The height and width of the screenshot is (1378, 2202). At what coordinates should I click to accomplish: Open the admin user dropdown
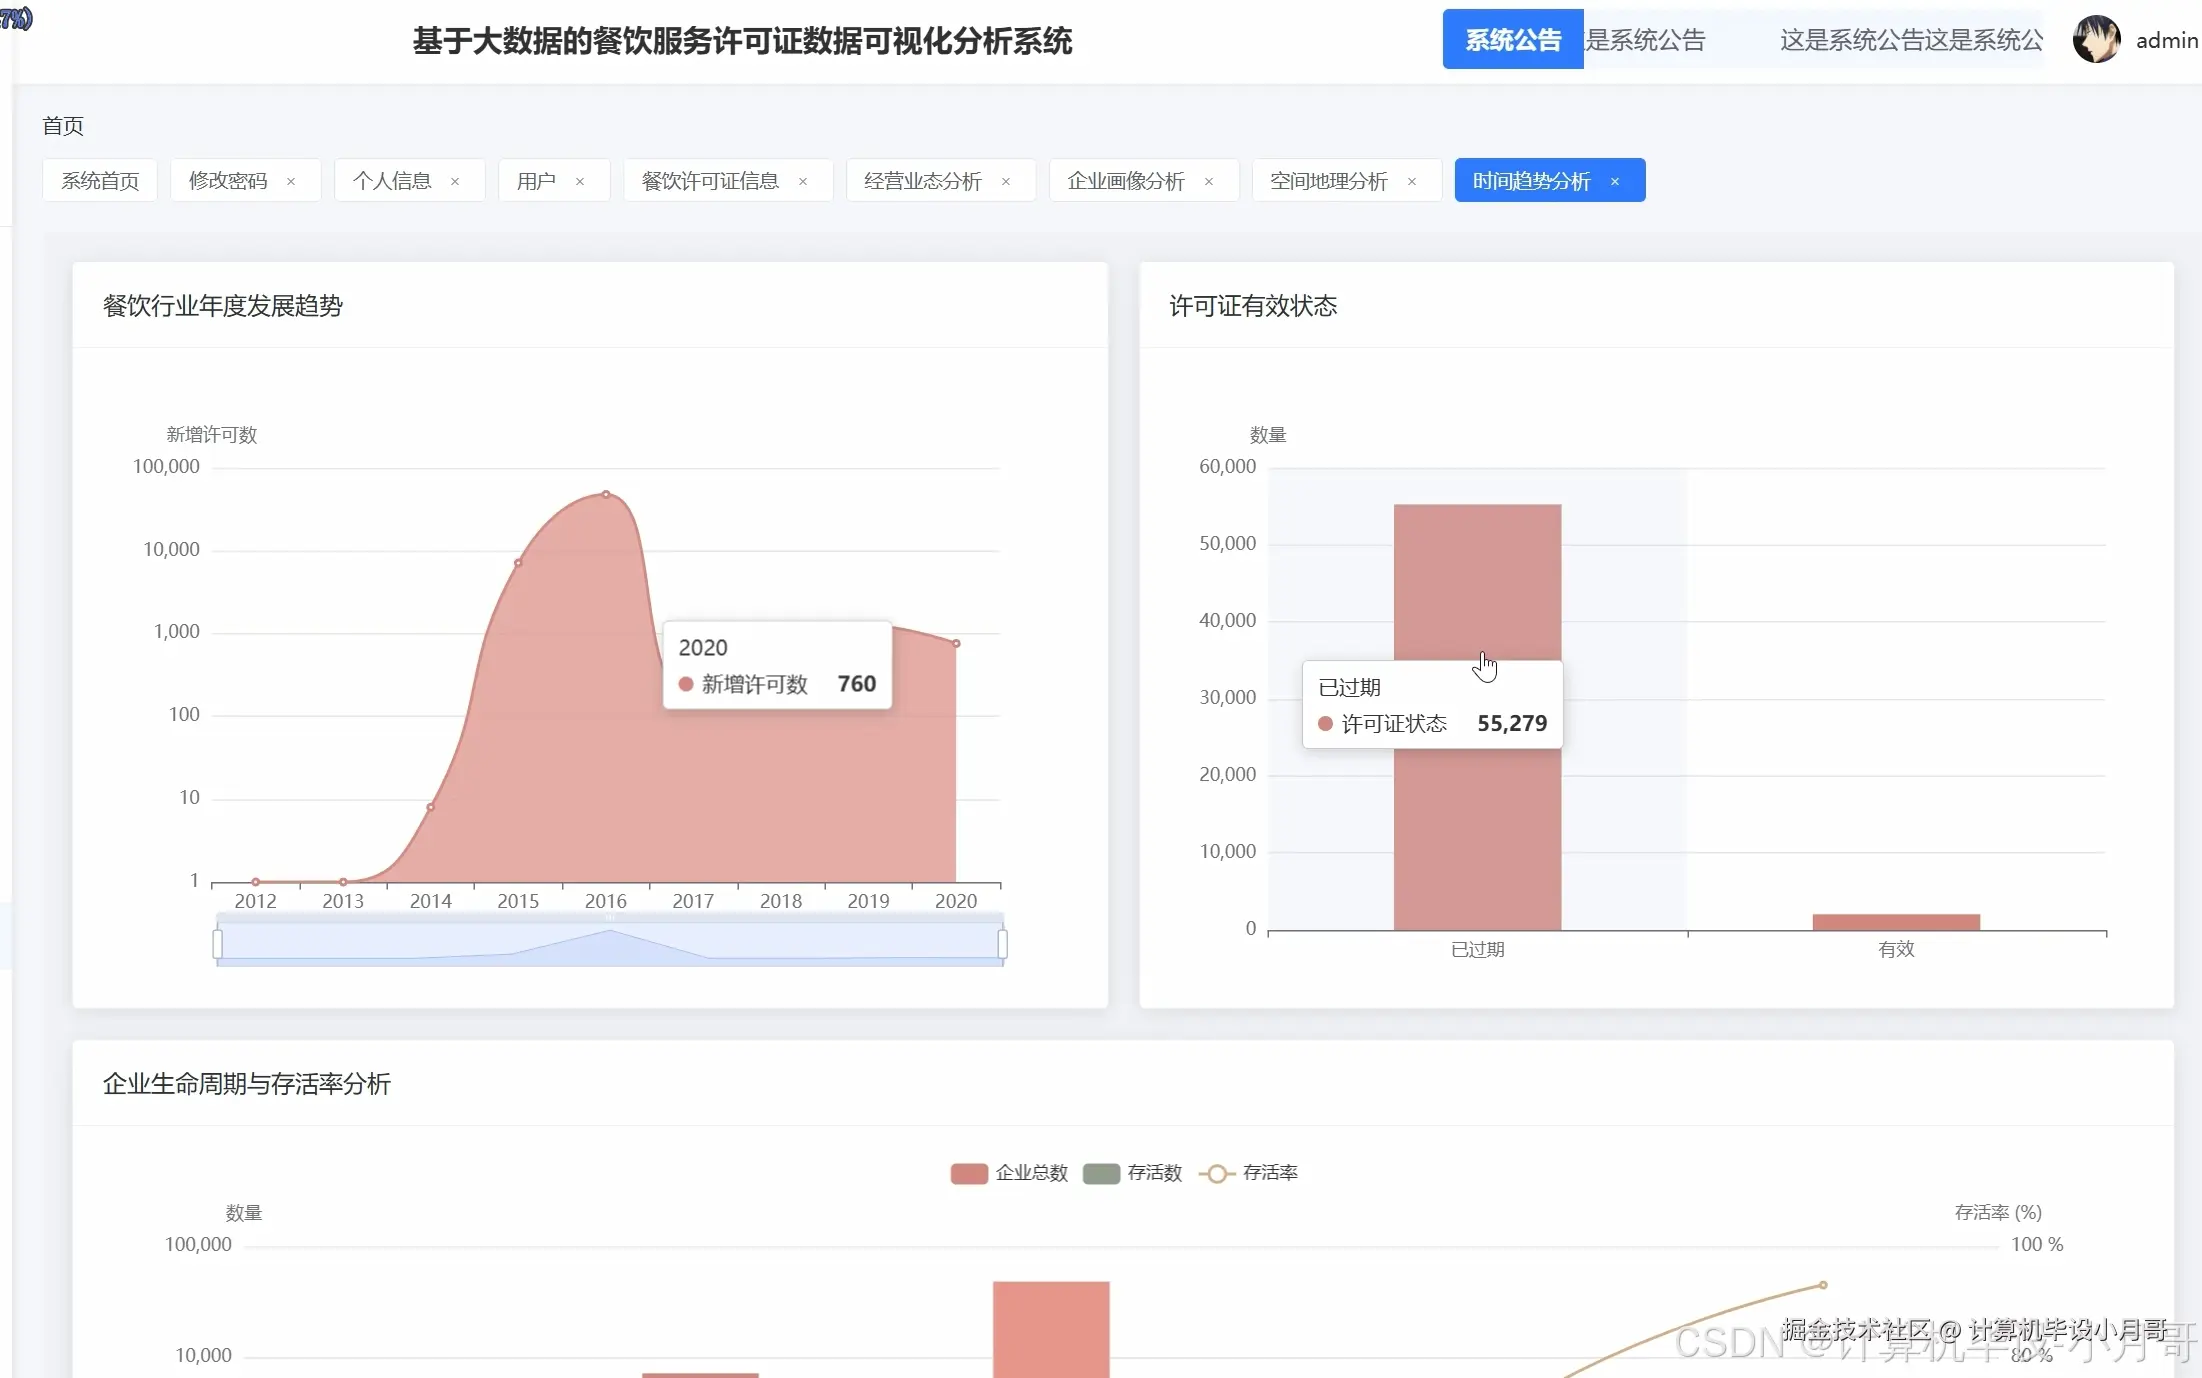tap(2166, 40)
